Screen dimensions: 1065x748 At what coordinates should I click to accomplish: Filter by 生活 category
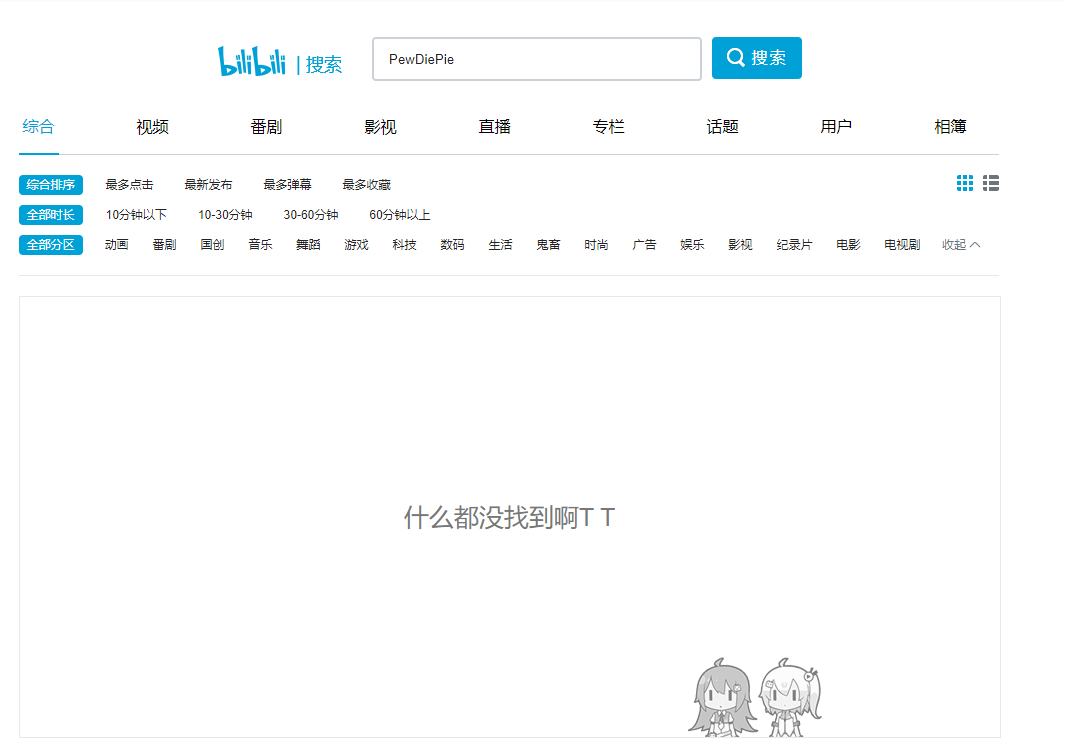click(x=501, y=245)
